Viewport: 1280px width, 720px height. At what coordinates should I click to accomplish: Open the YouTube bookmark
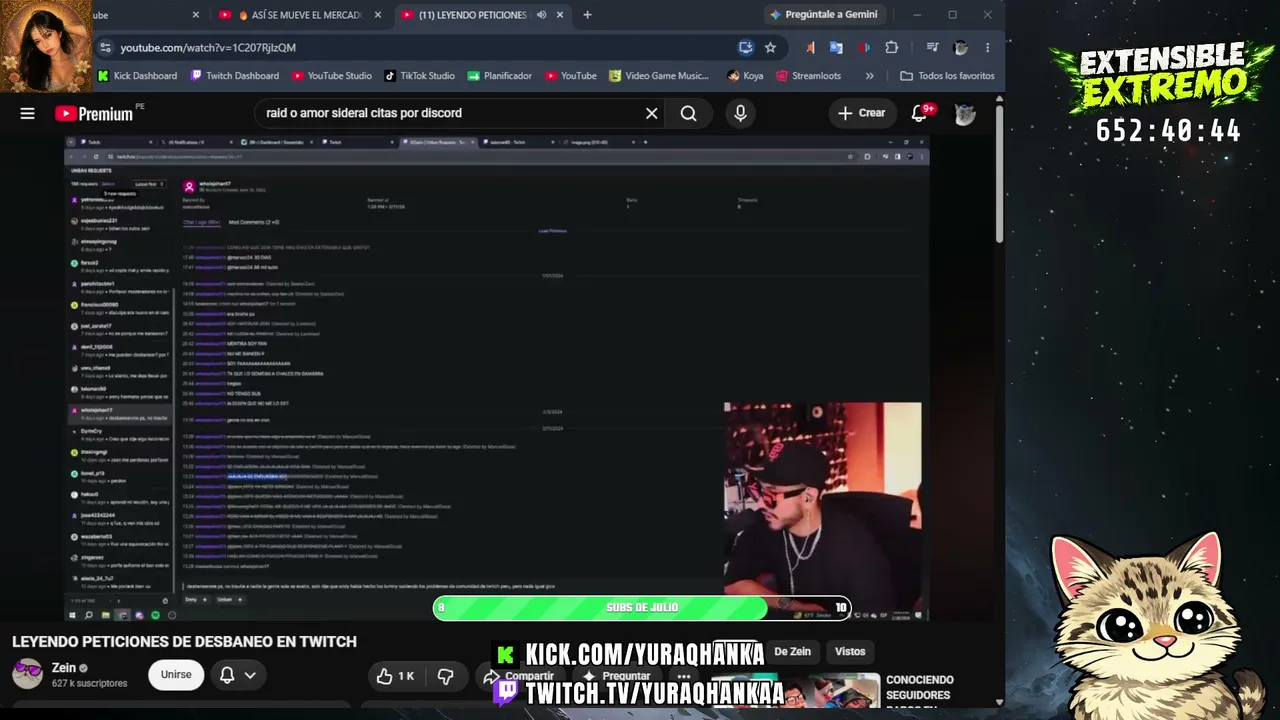tap(571, 76)
